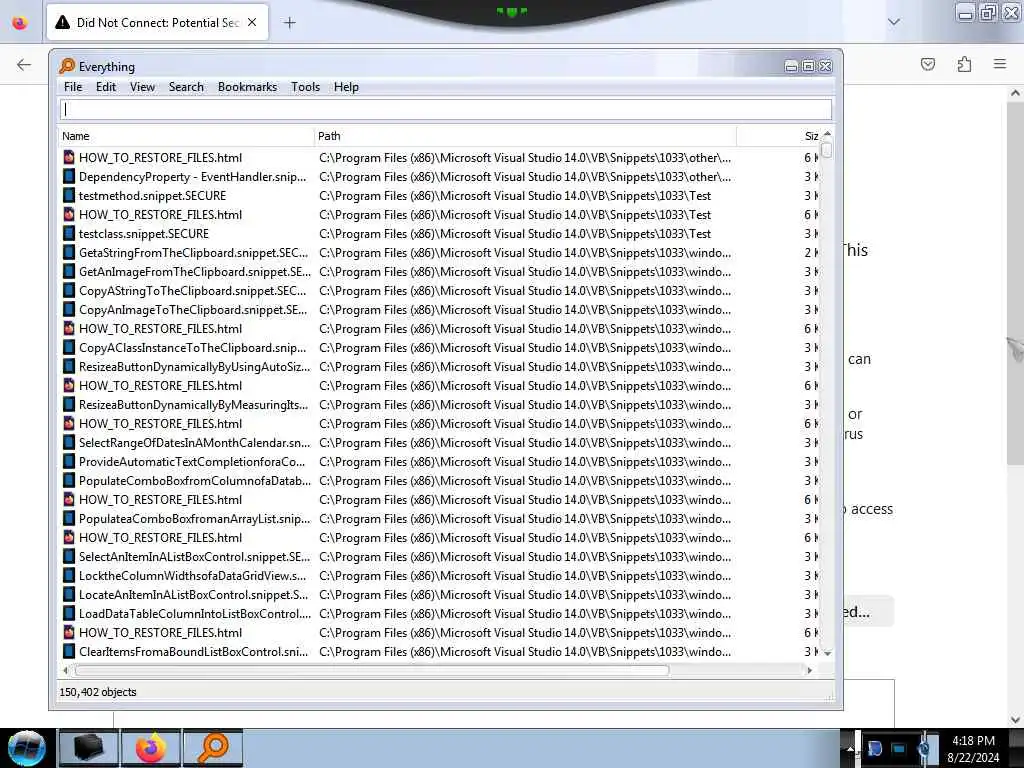The width and height of the screenshot is (1024, 768).
Task: Click the vertical scrollbar up arrow in Everything
Action: (x=827, y=134)
